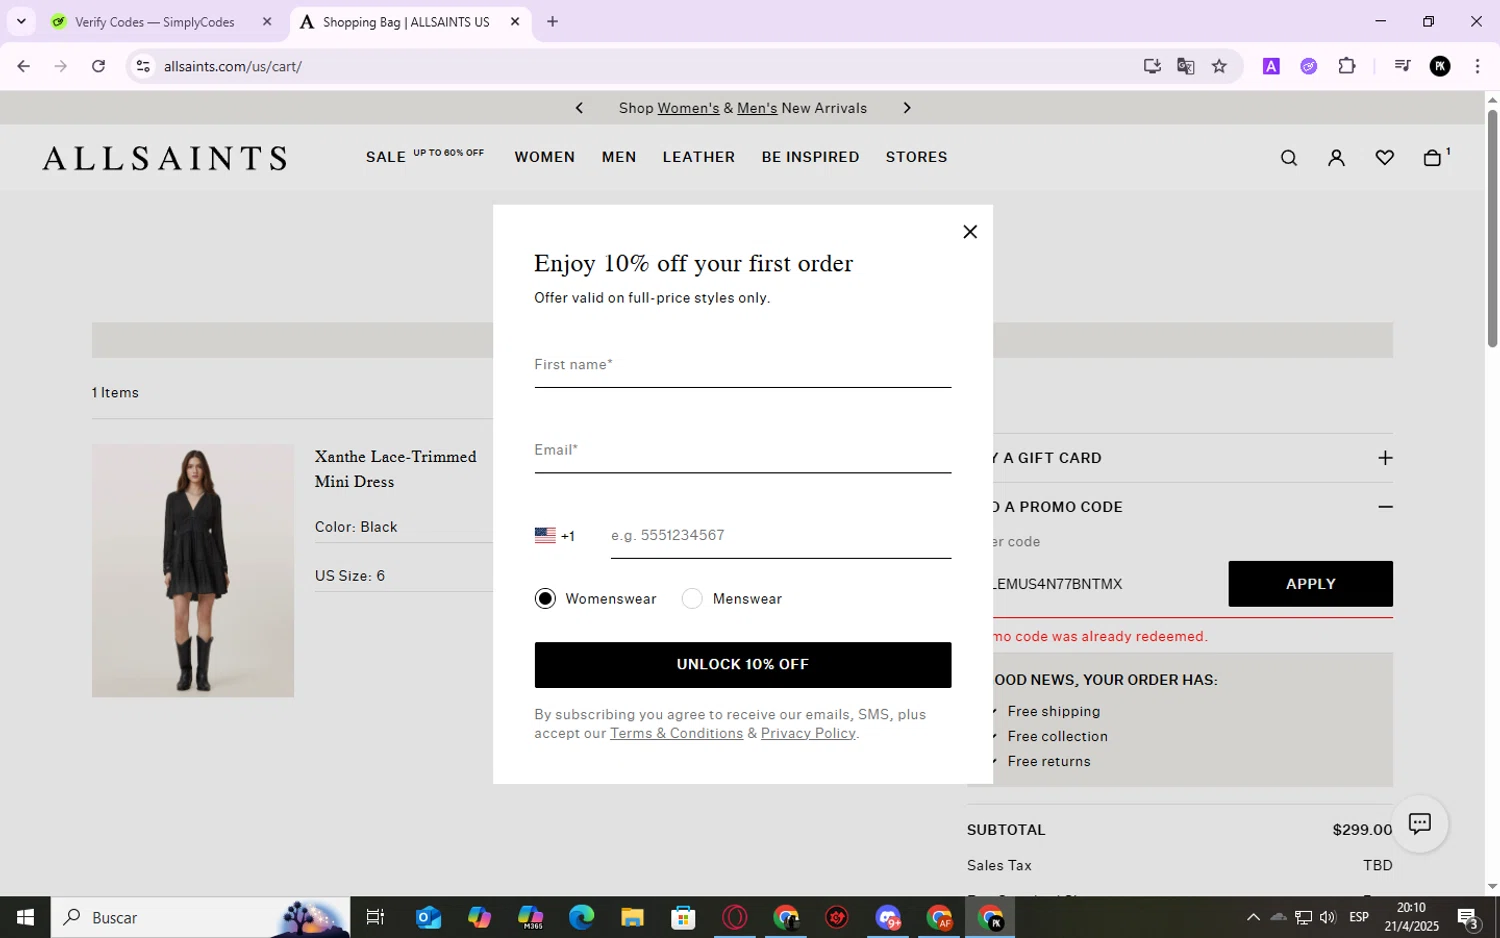Focus the First name field

(x=742, y=365)
